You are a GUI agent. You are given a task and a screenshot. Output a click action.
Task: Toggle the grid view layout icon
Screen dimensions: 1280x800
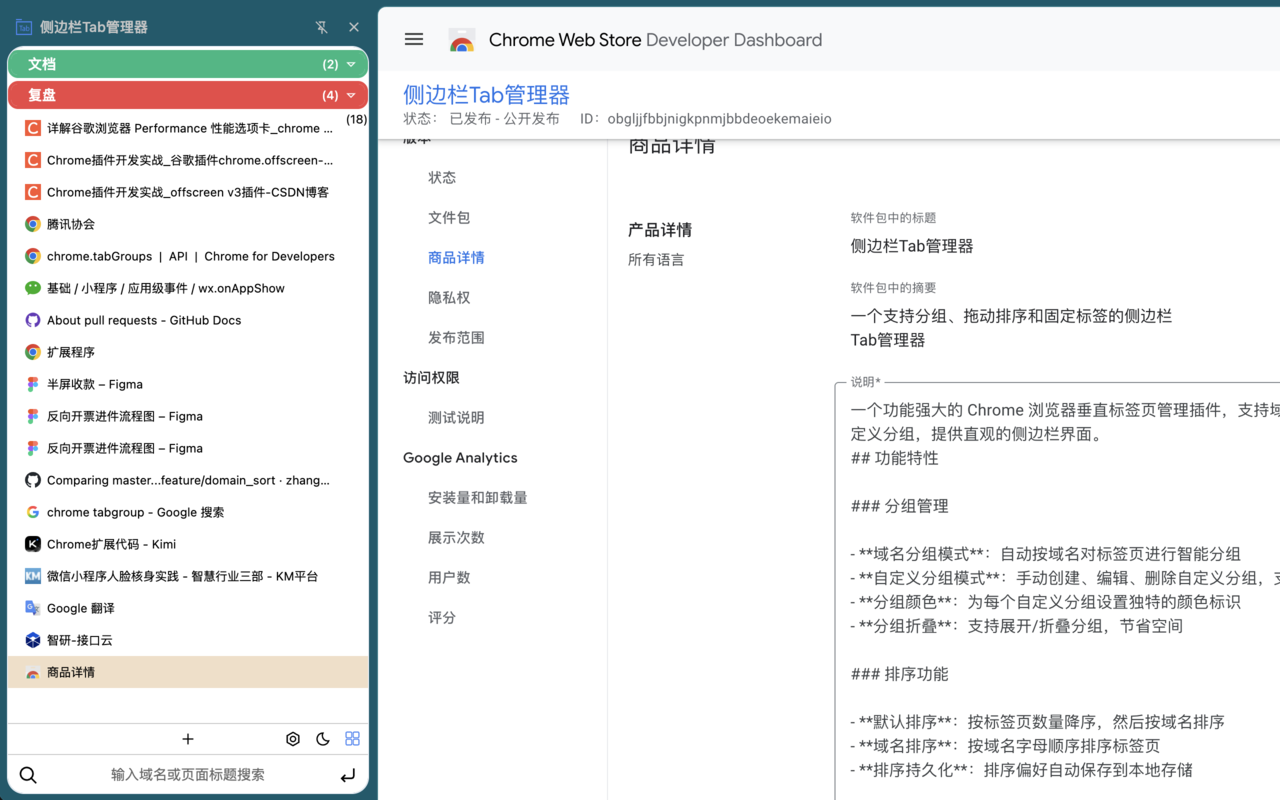point(352,738)
